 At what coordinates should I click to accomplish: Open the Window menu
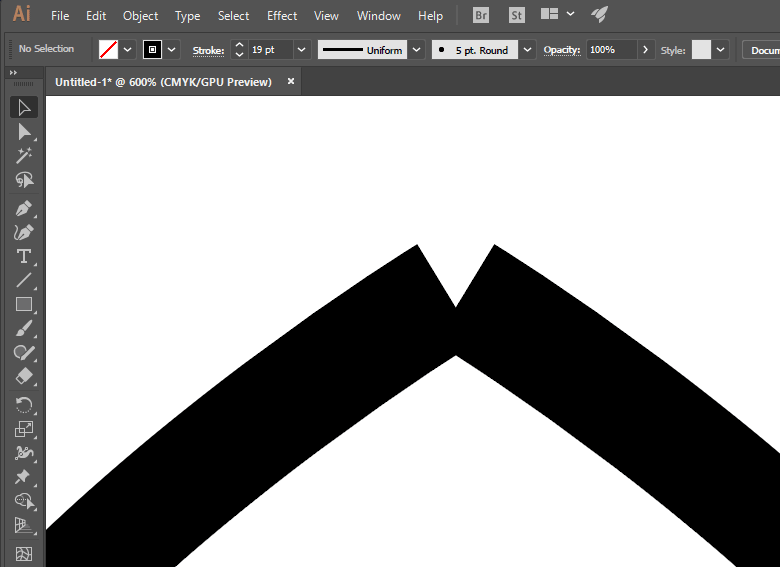click(x=379, y=16)
